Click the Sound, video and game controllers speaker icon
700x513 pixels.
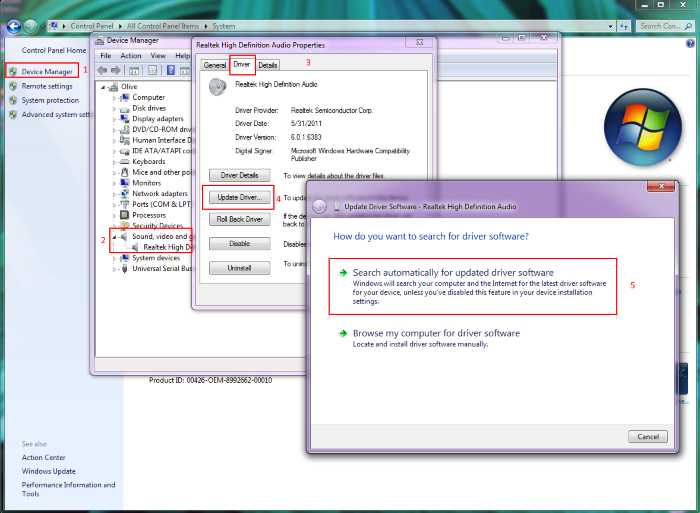tap(125, 237)
